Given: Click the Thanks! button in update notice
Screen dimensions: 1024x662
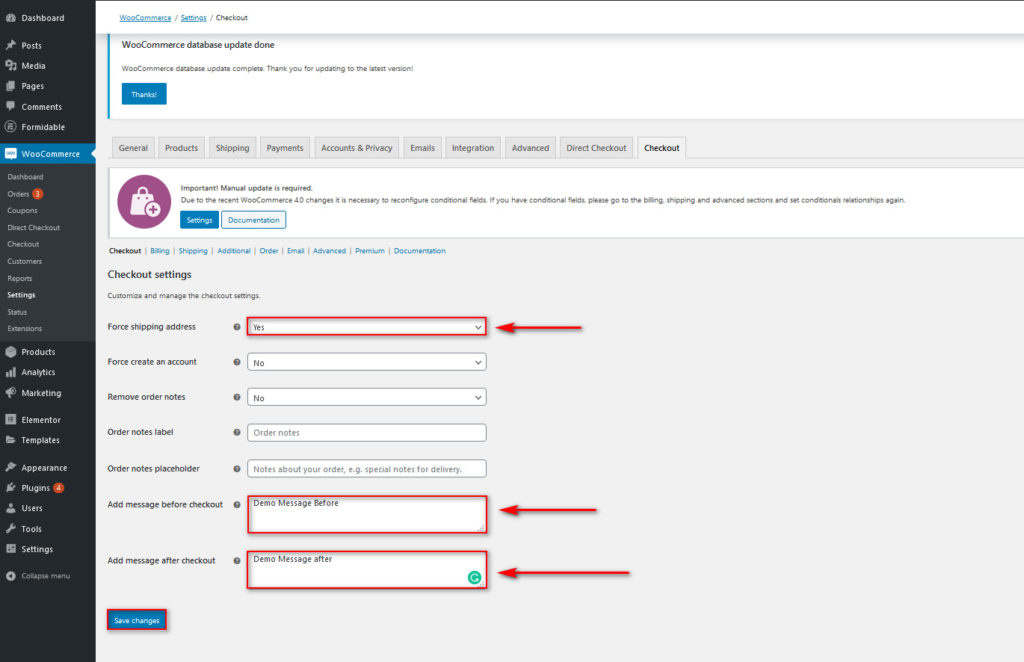Looking at the screenshot, I should click(144, 94).
